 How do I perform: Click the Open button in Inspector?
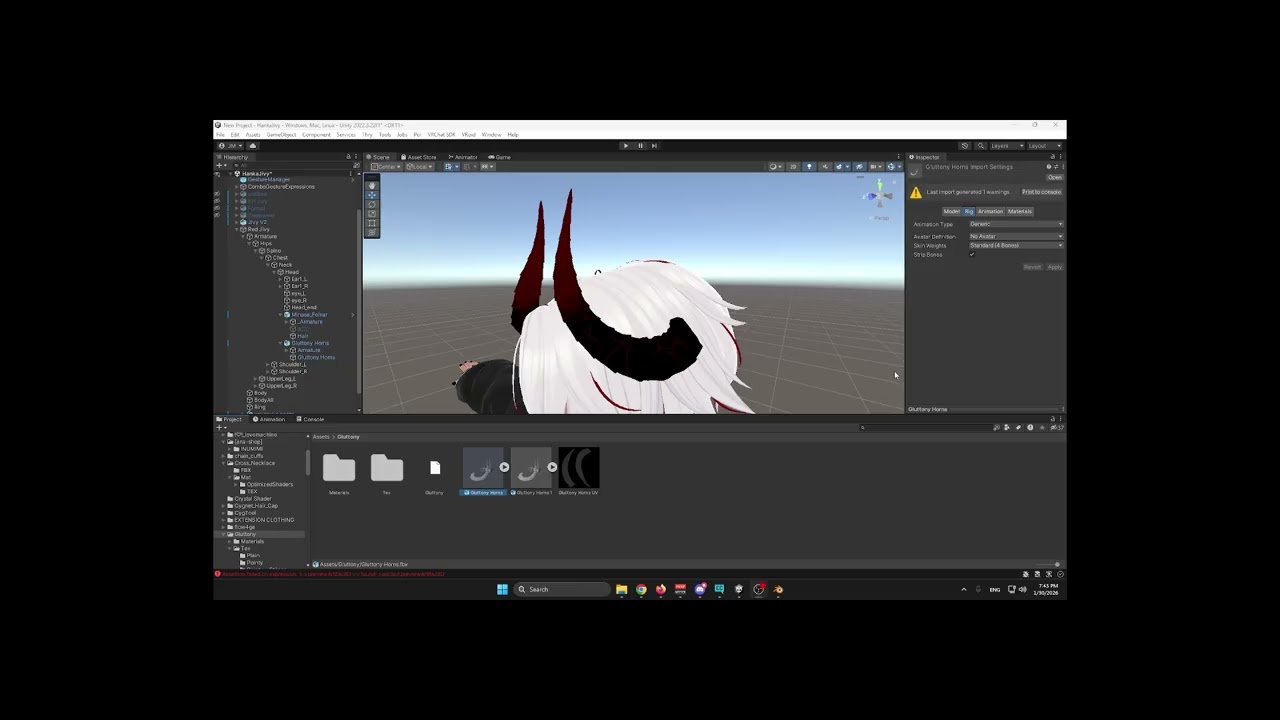point(1054,178)
